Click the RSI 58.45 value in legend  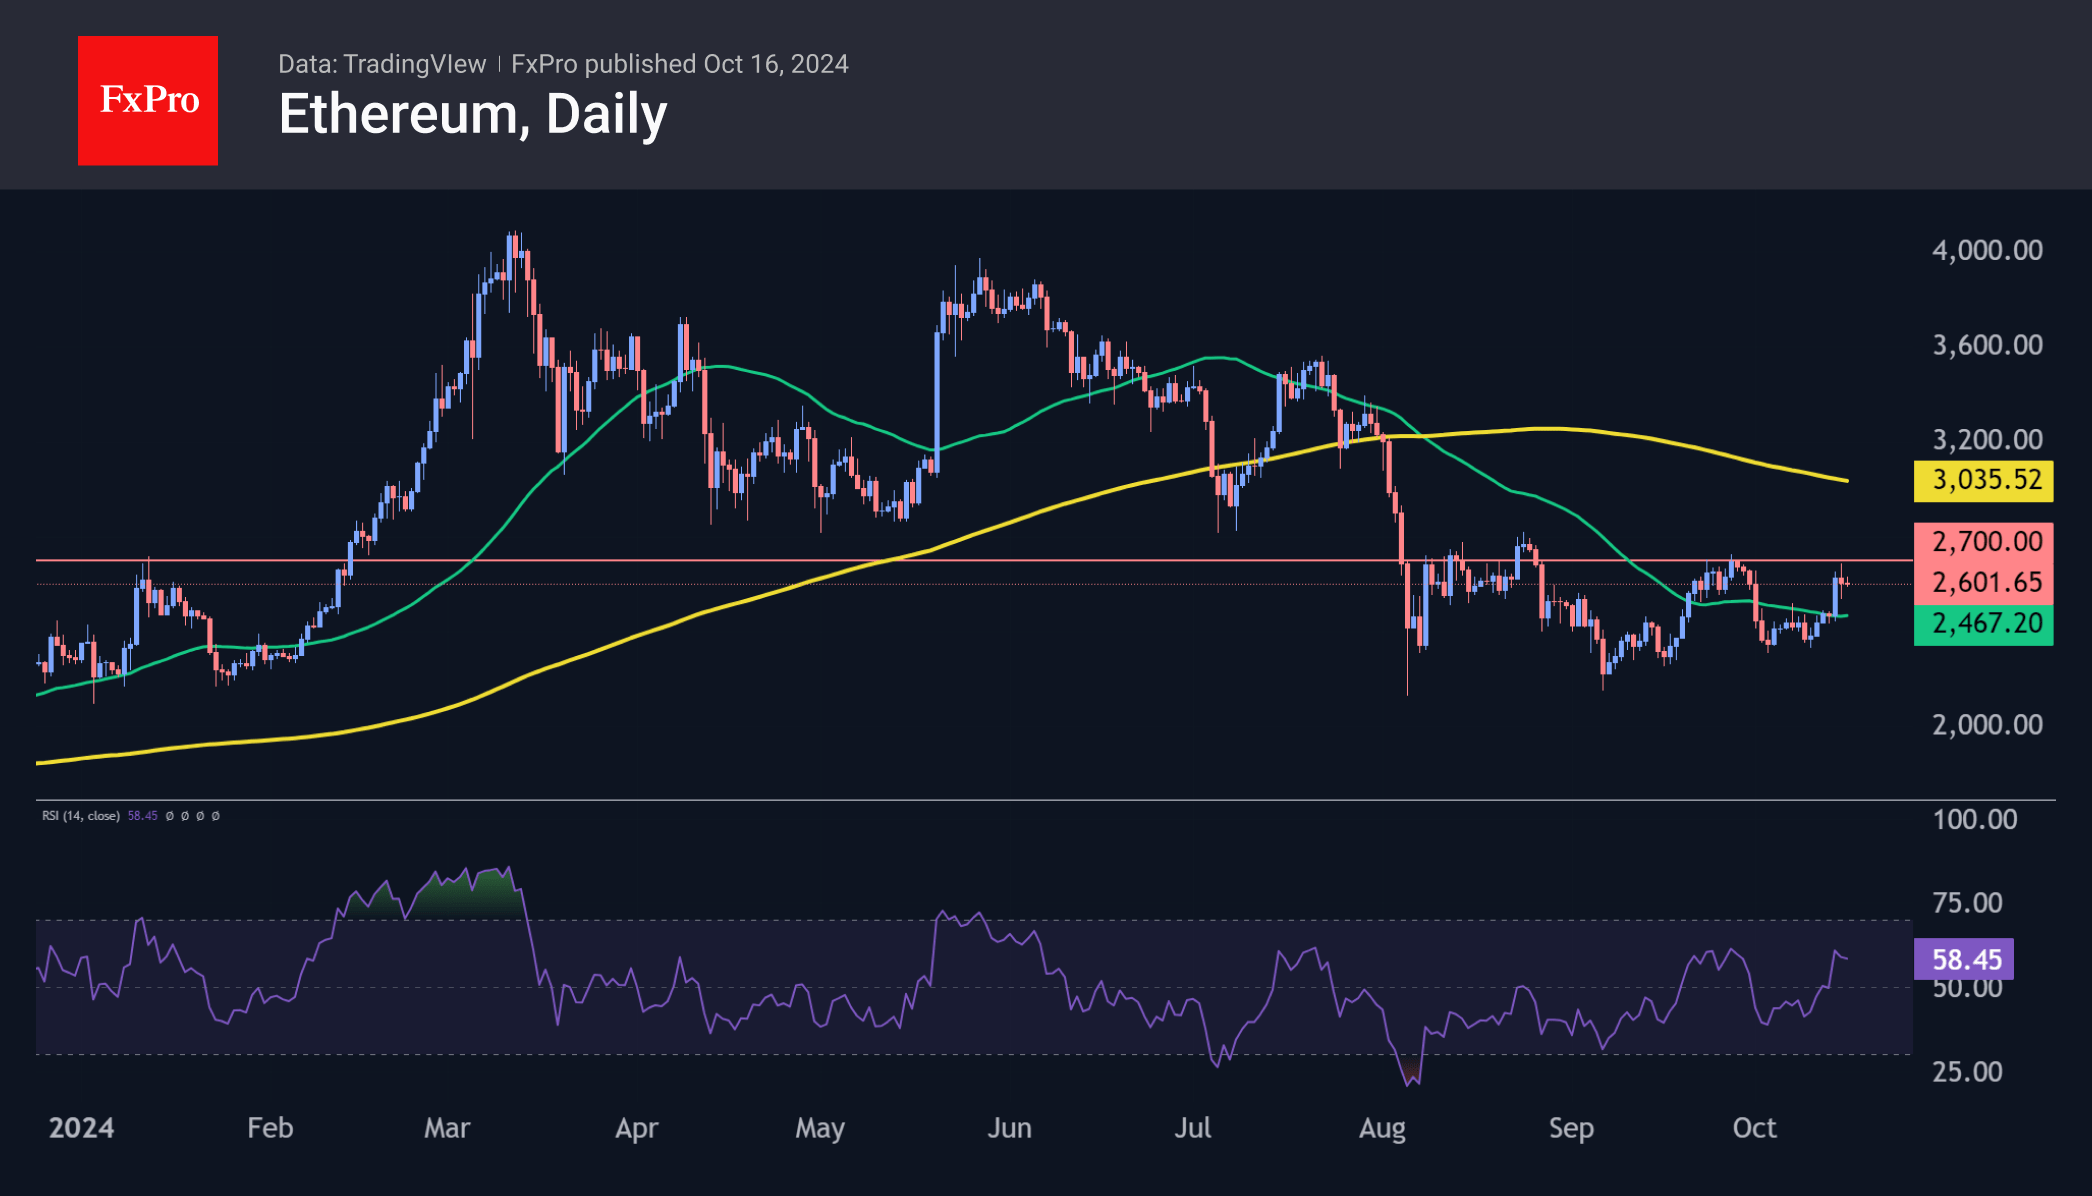[142, 816]
